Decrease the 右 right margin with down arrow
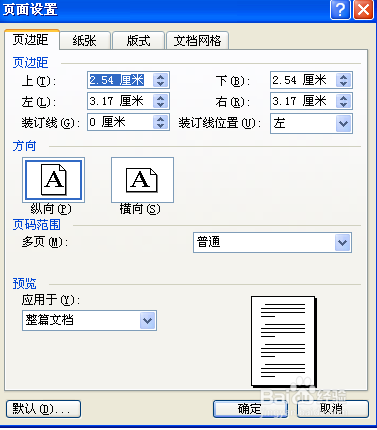Viewport: 377px width, 430px height. (x=344, y=105)
